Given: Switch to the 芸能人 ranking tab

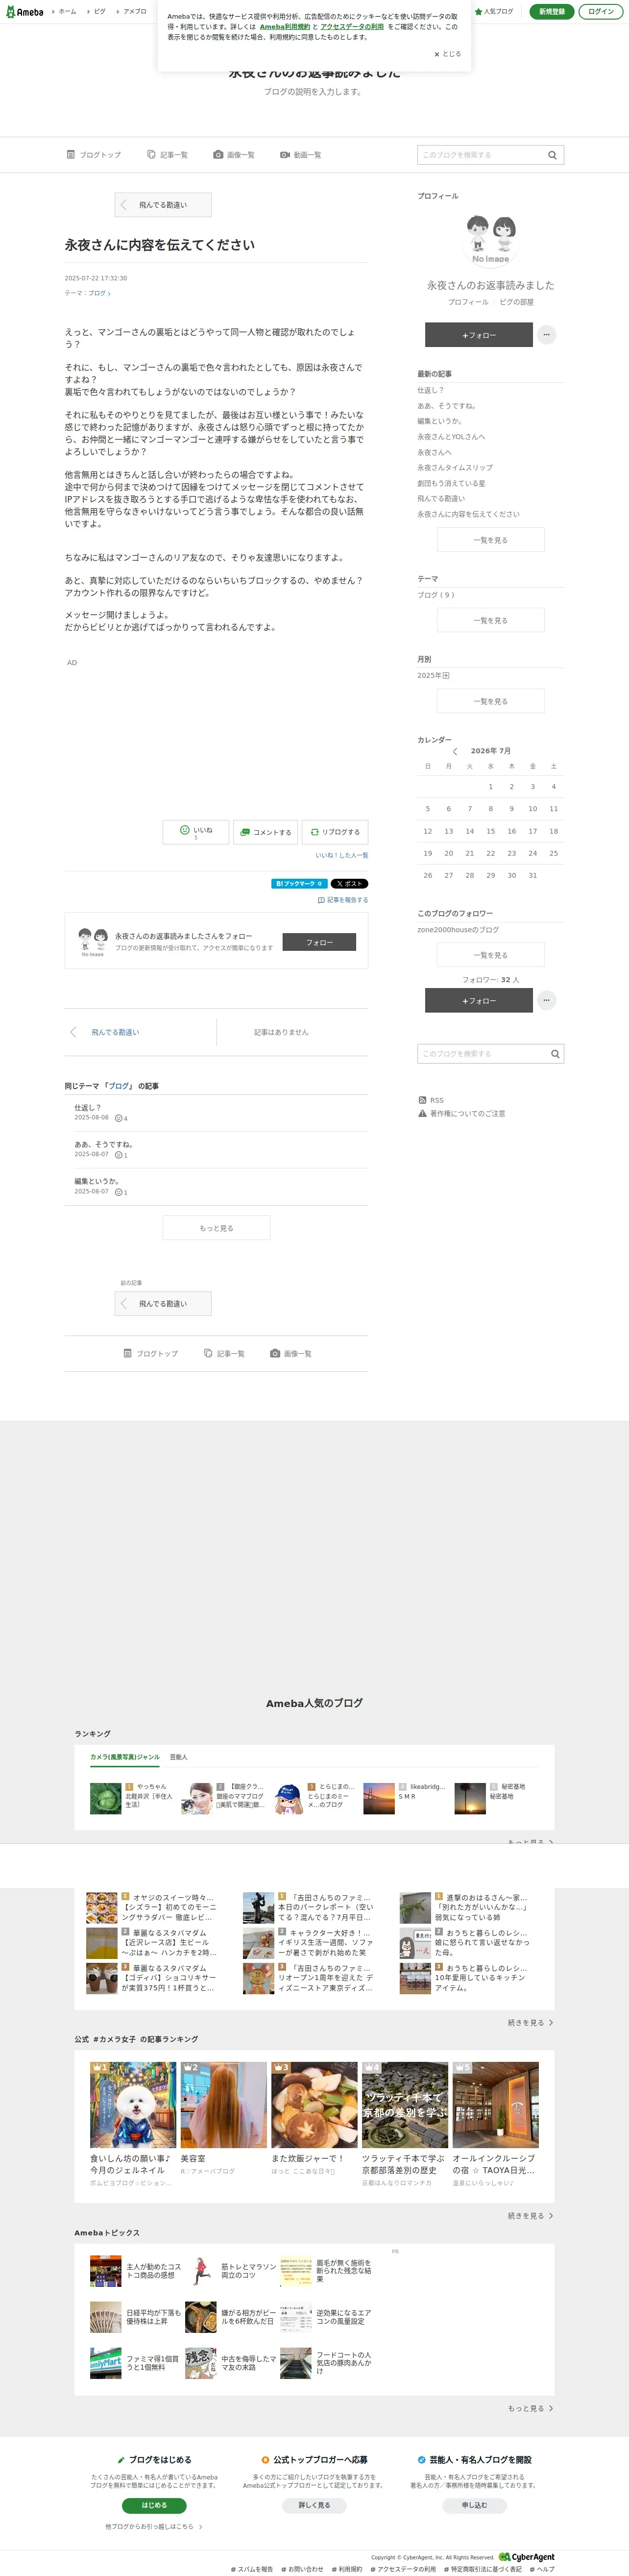Looking at the screenshot, I should 179,1757.
